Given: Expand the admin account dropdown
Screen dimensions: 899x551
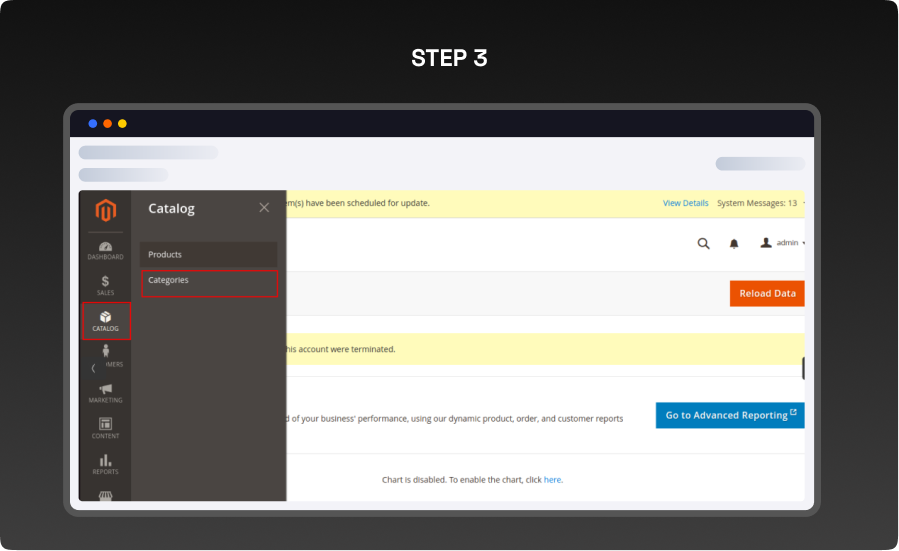Looking at the screenshot, I should (x=782, y=243).
